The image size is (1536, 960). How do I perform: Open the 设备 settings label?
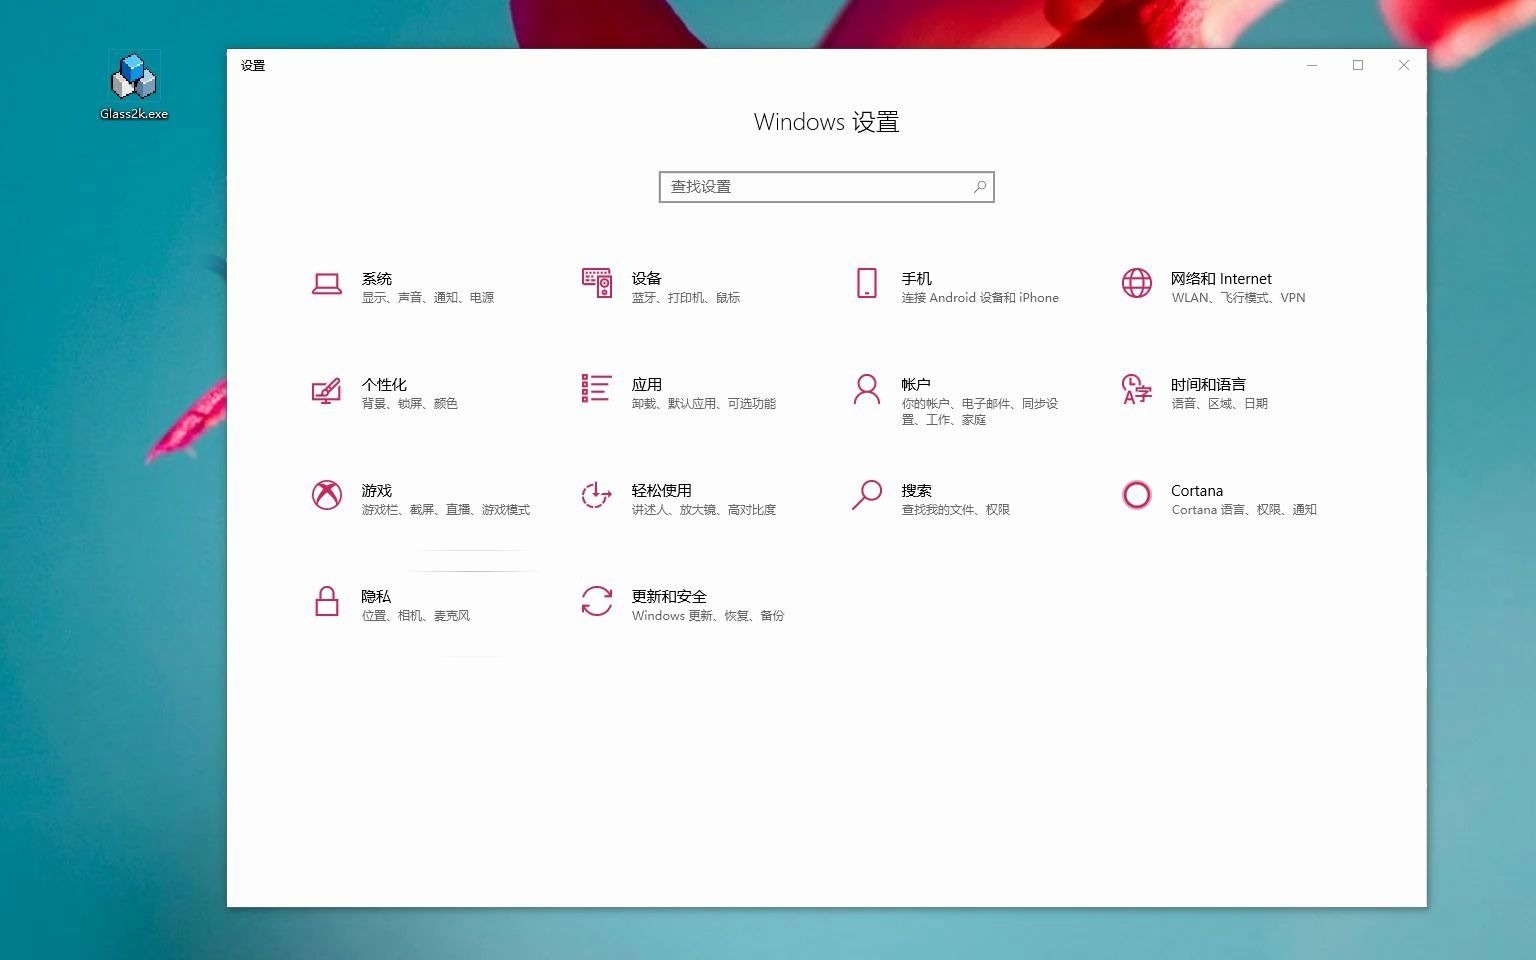coord(647,279)
